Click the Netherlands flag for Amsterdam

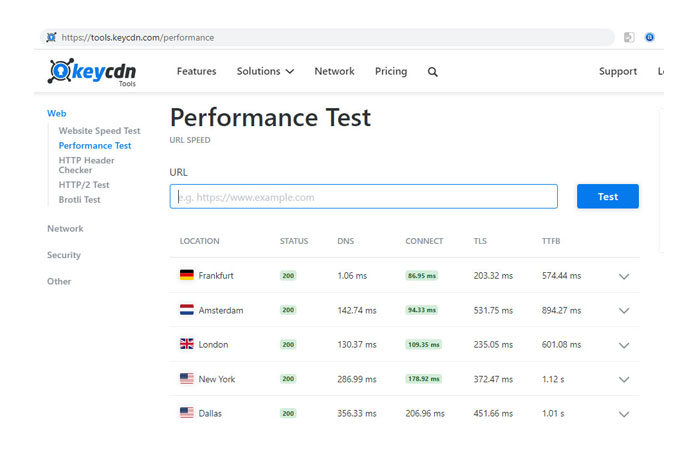pyautogui.click(x=186, y=310)
